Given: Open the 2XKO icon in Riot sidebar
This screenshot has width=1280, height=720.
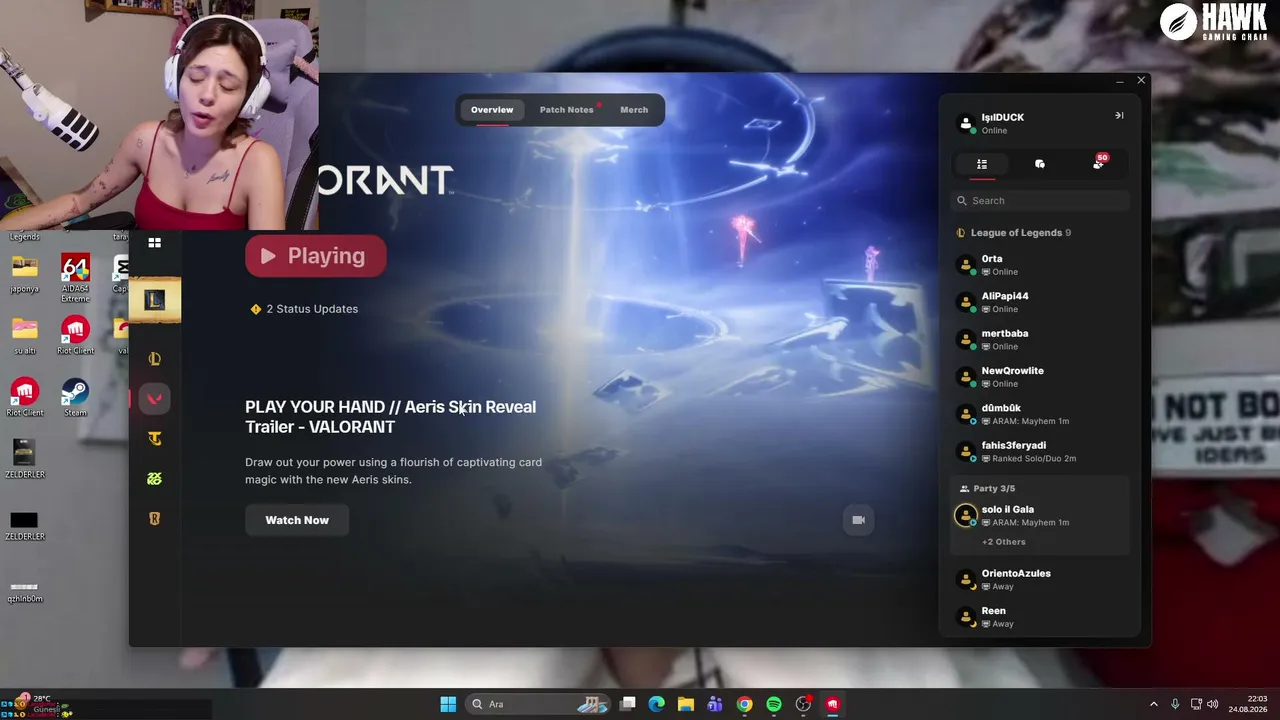Looking at the screenshot, I should (x=155, y=479).
